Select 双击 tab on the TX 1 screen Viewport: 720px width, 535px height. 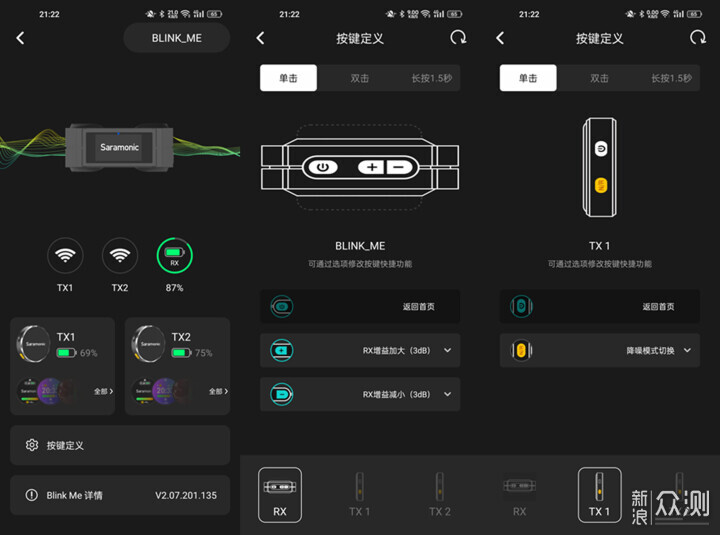[x=599, y=78]
